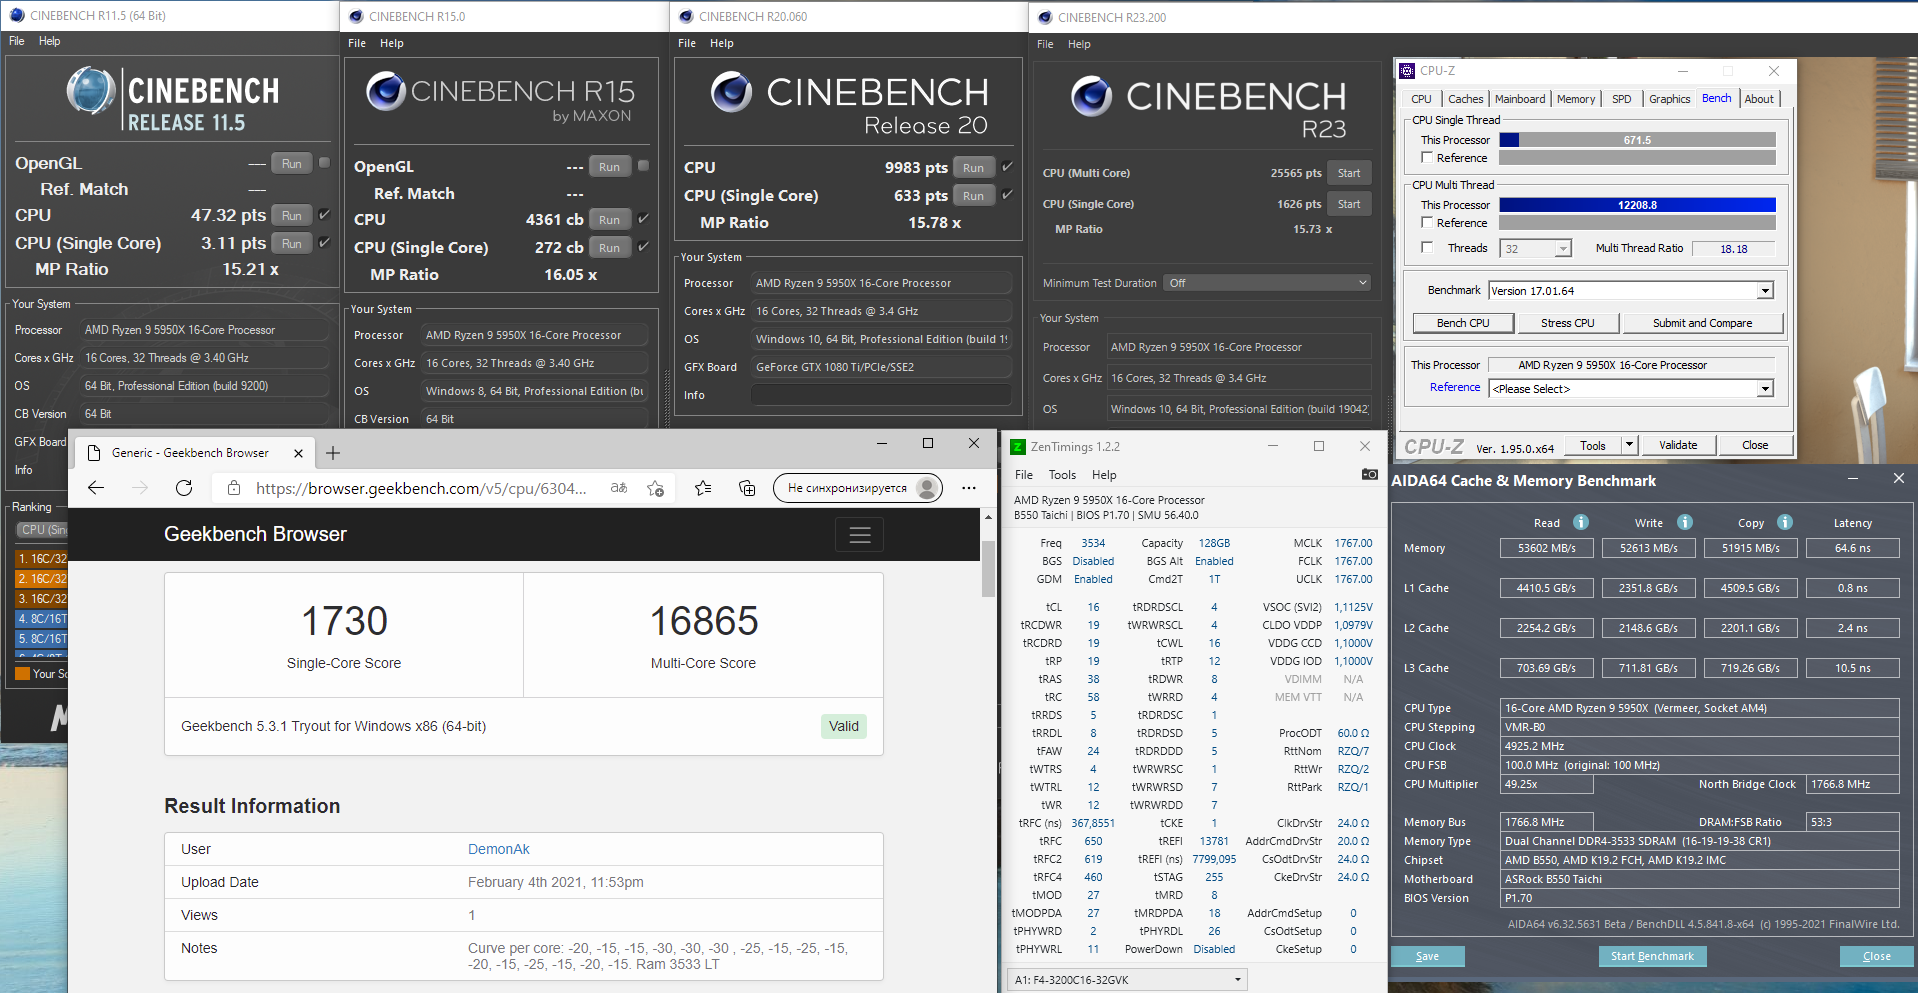Uncheck the CPU test checkbox in Cinebench R11.5
Image resolution: width=1918 pixels, height=993 pixels.
[x=324, y=215]
